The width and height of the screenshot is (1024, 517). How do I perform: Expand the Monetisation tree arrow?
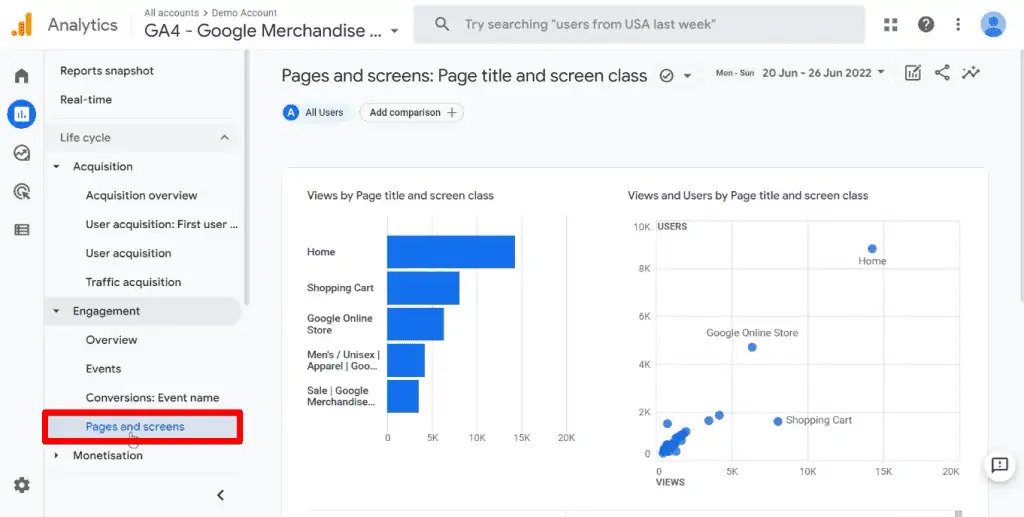[x=57, y=455]
